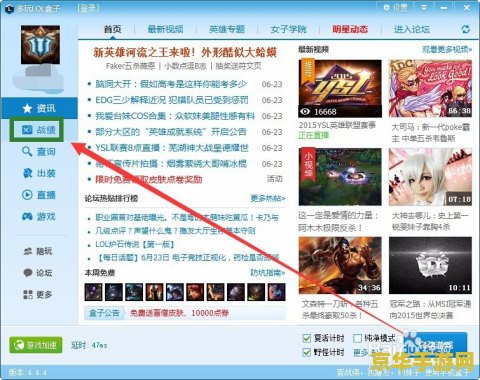Open the 更多热帖 link
Screen dimensions: 480x380
268,199
